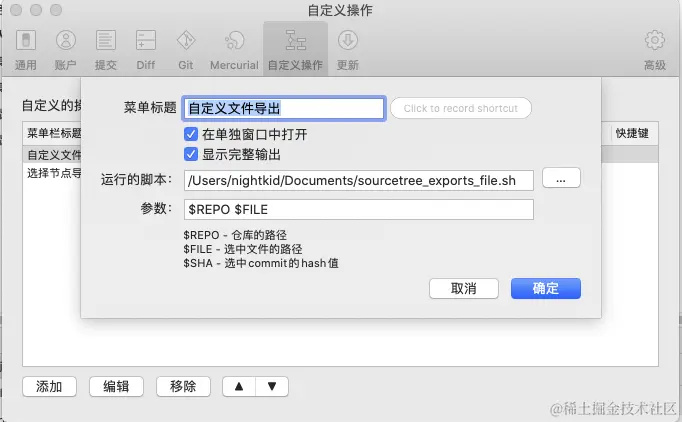Click the 编辑 edit button
Image resolution: width=682 pixels, height=422 pixels.
pos(116,386)
